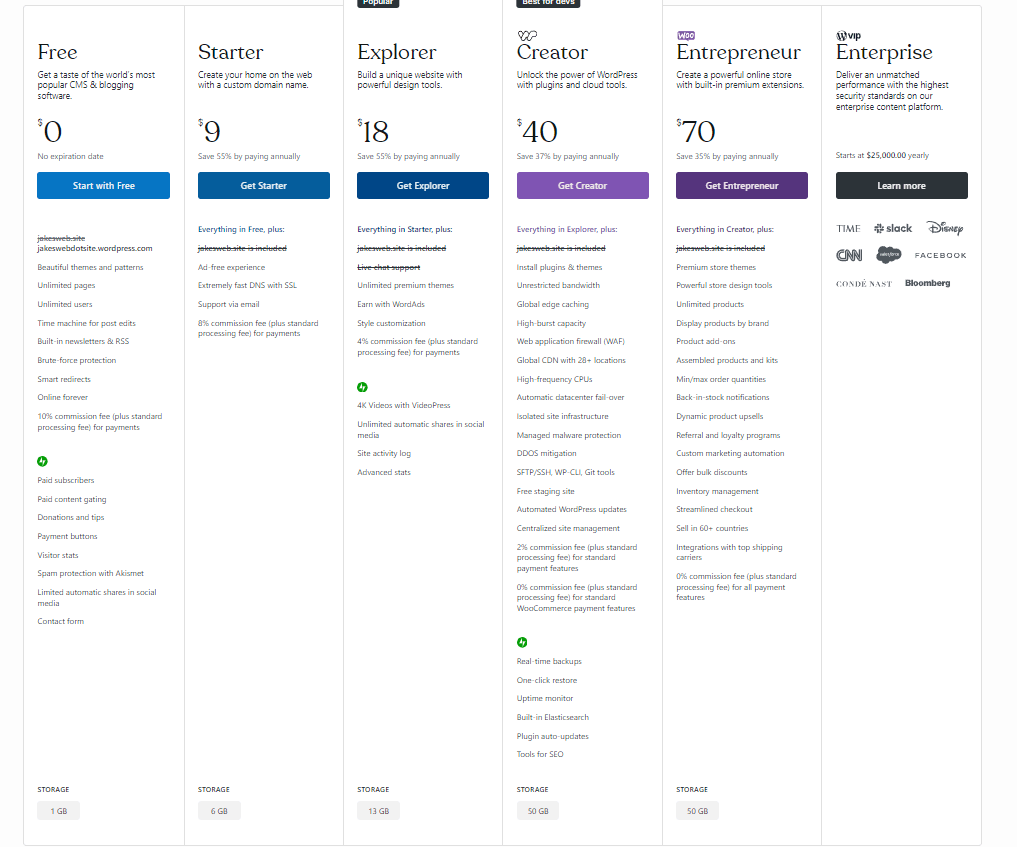This screenshot has width=1017, height=847.
Task: Click the Bloomberg logo
Action: click(927, 283)
